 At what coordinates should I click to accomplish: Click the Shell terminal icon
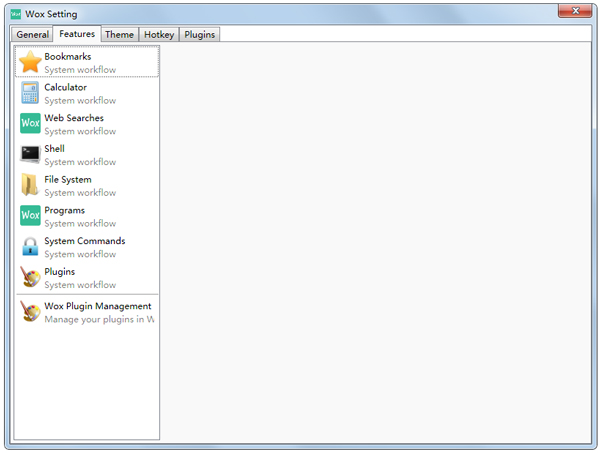click(30, 155)
